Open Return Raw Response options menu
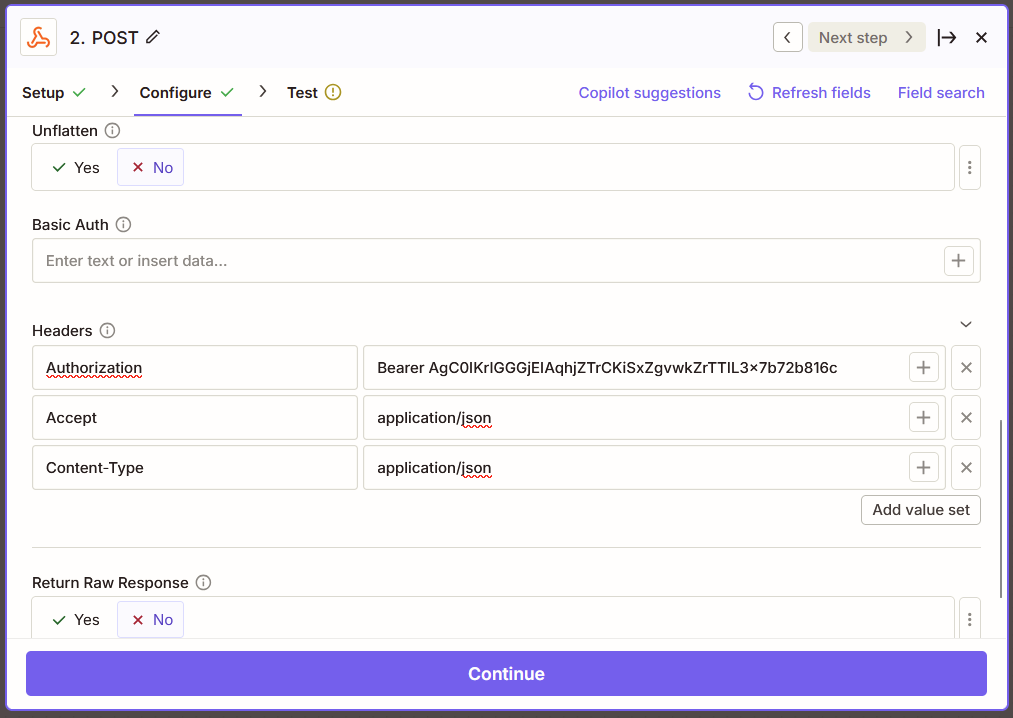The image size is (1013, 718). coord(970,620)
